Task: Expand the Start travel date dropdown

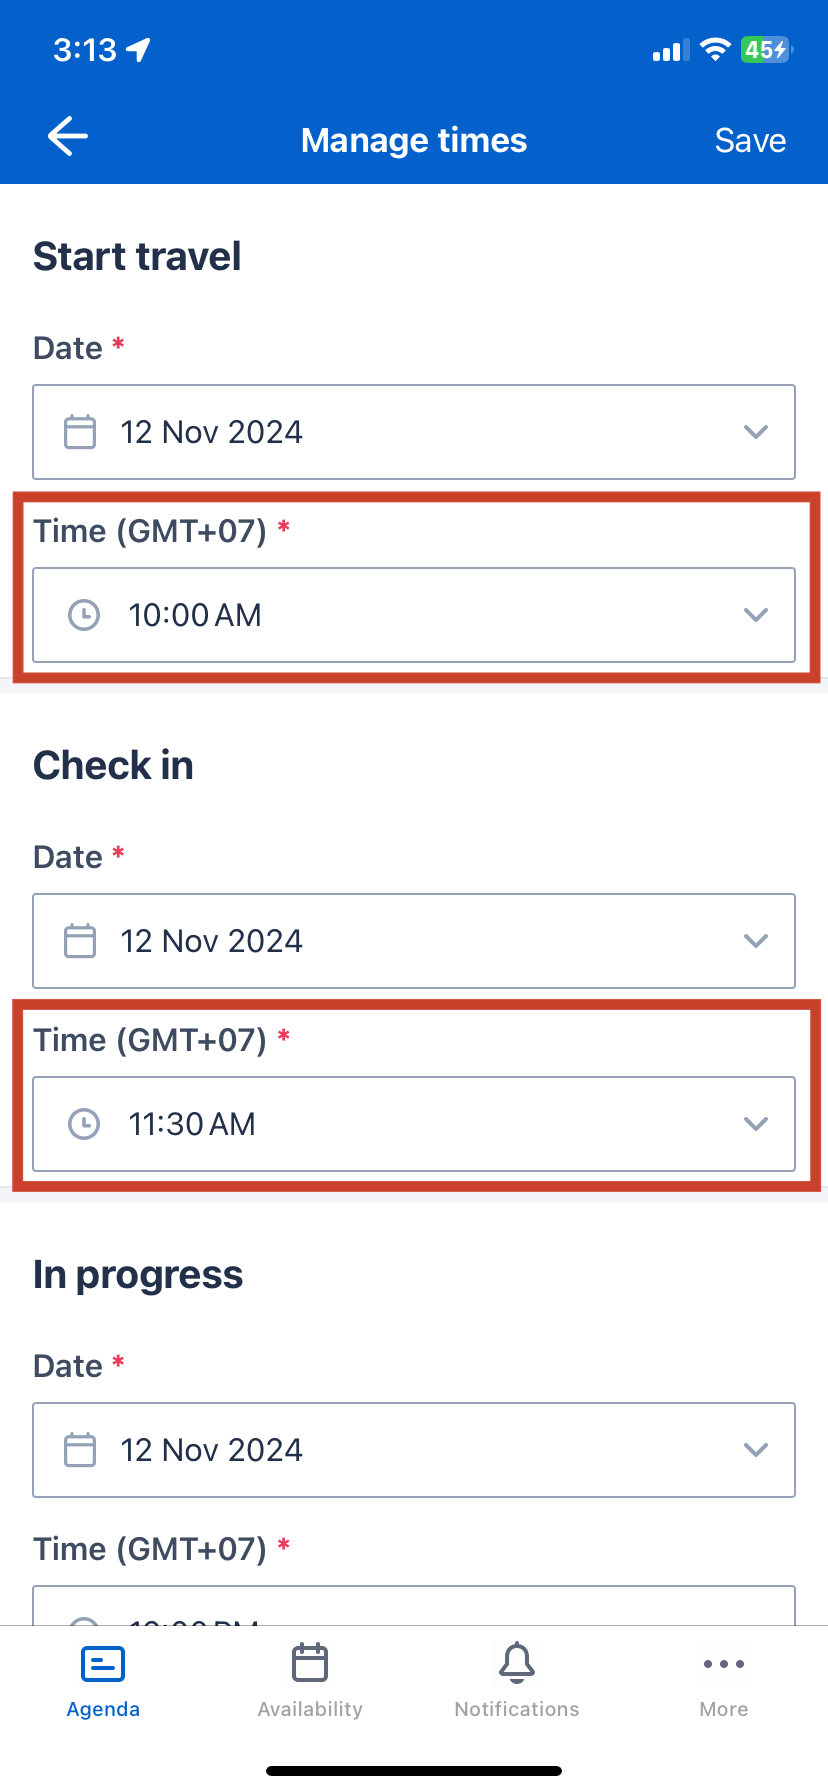Action: [x=756, y=432]
